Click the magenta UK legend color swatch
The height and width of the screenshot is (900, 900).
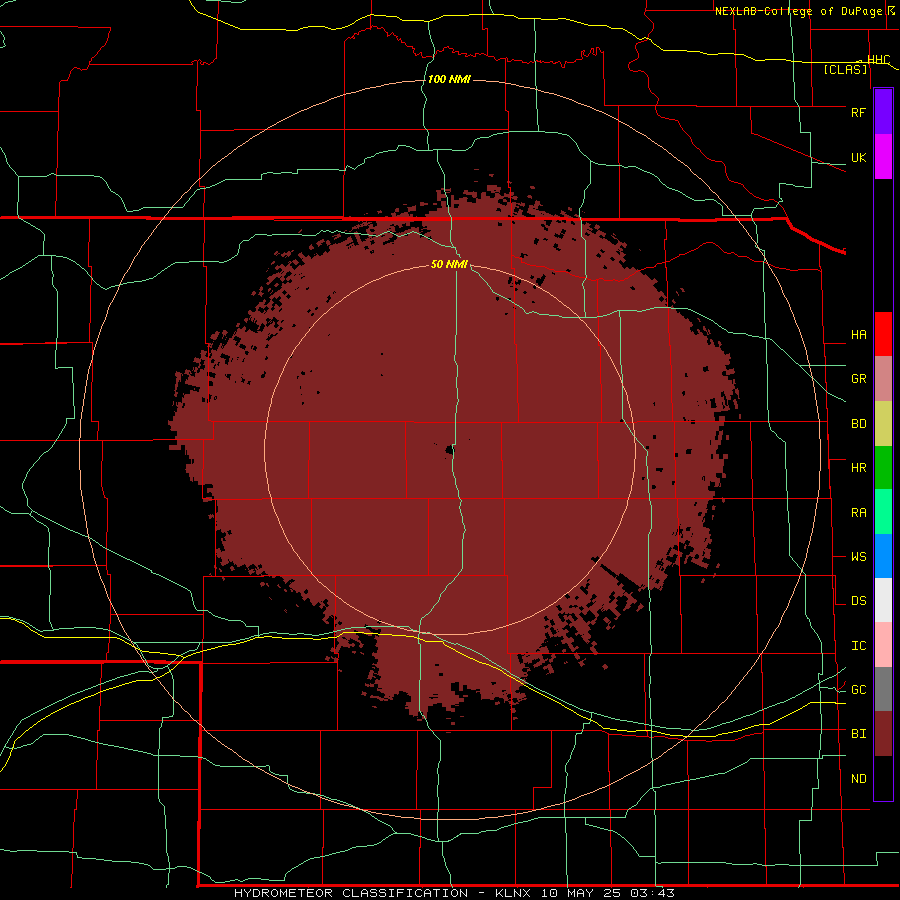click(x=883, y=157)
